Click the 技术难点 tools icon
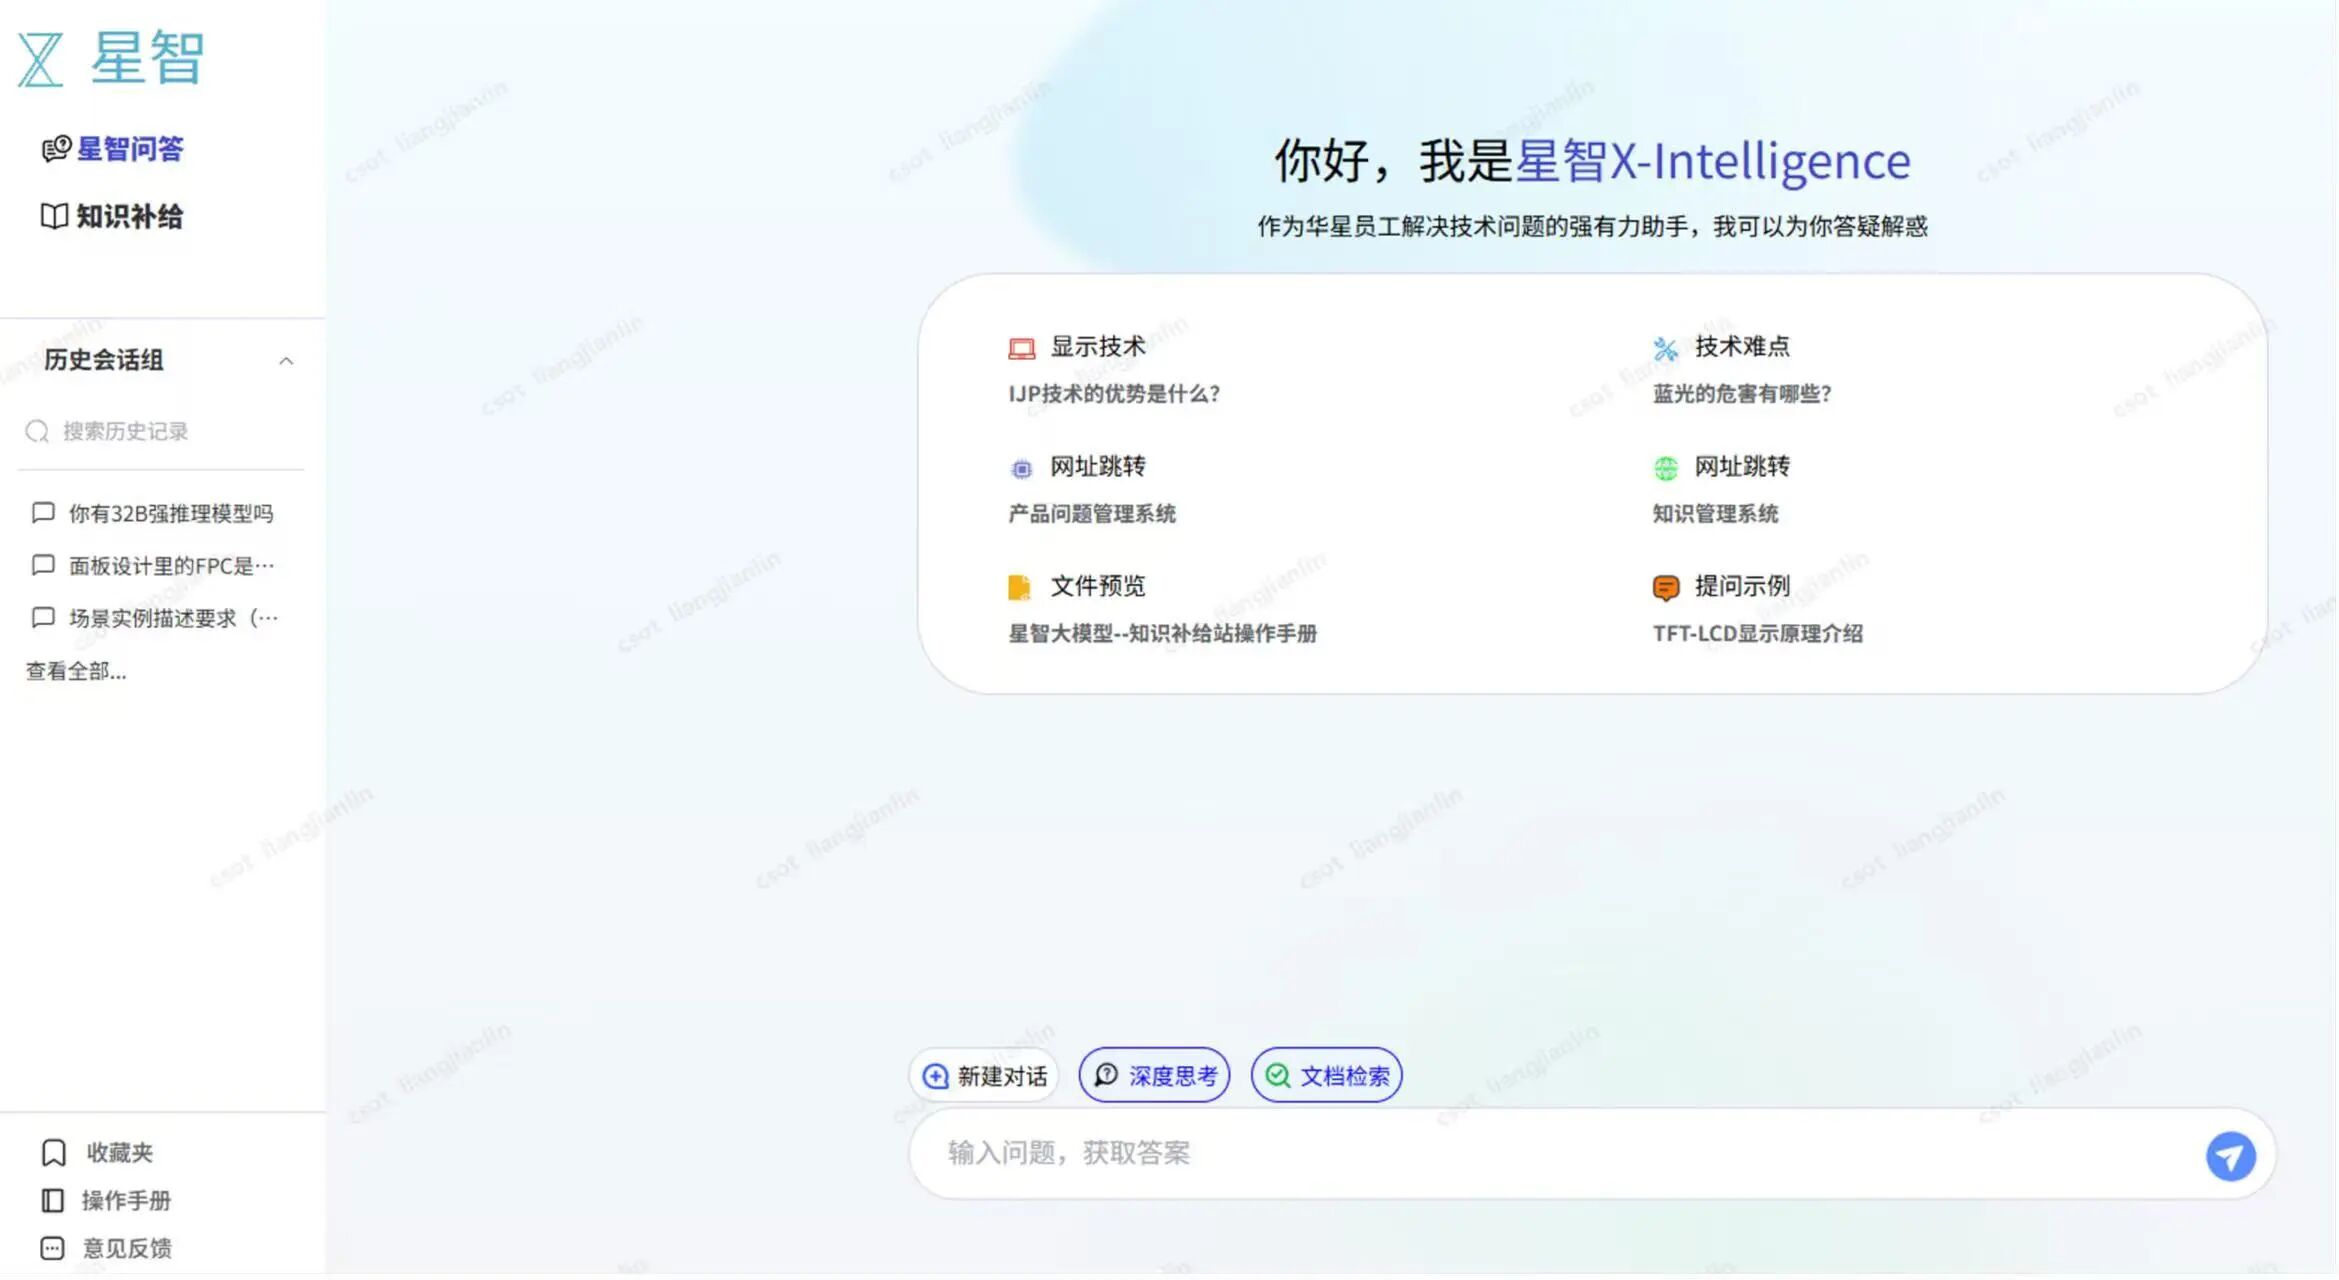The width and height of the screenshot is (2339, 1280). pyautogui.click(x=1665, y=348)
